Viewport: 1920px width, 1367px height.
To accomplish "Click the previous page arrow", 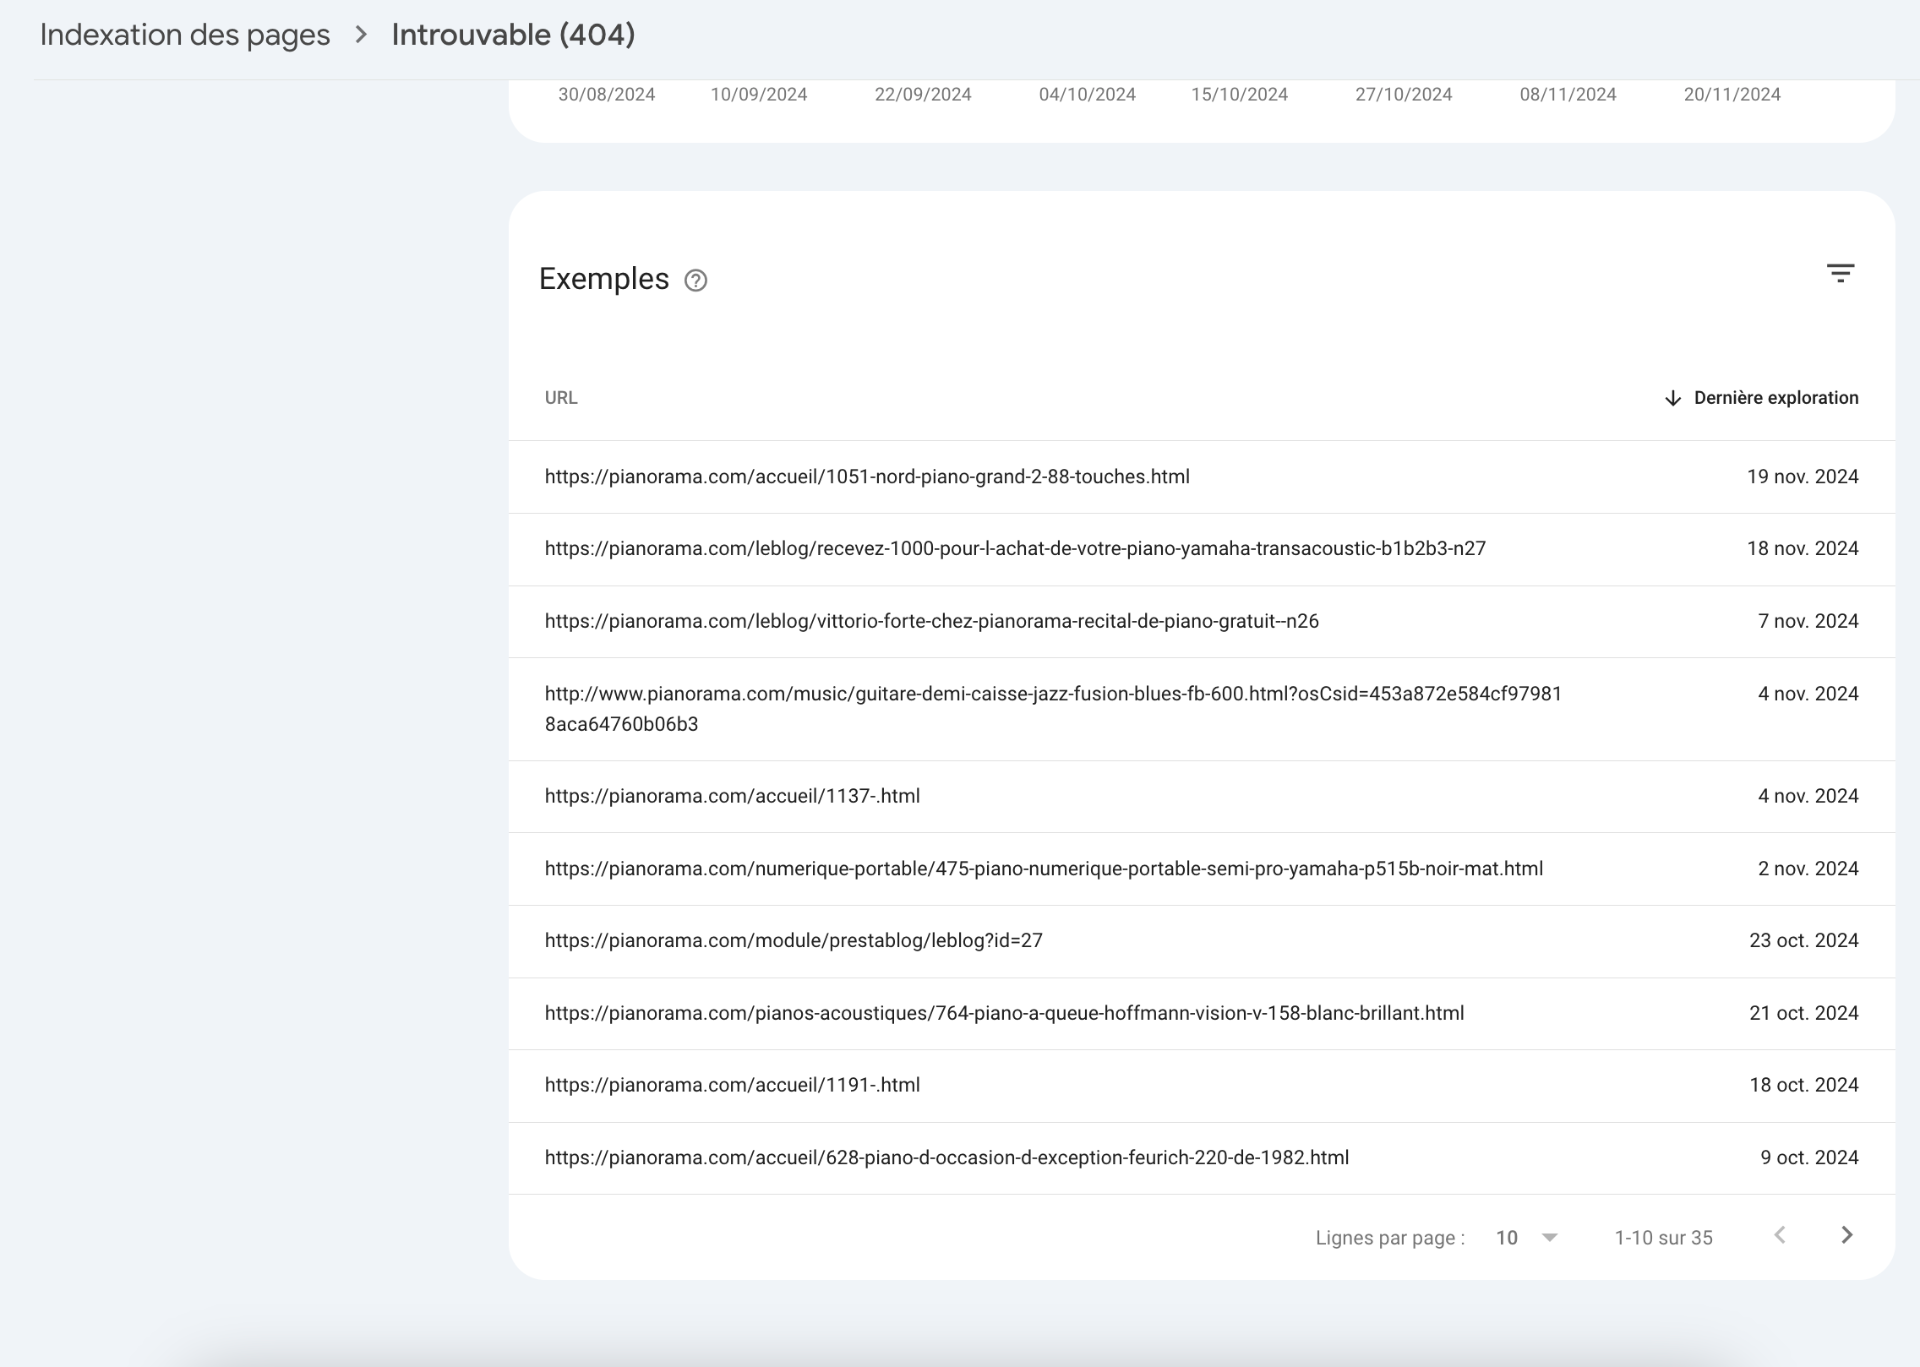I will pyautogui.click(x=1779, y=1235).
